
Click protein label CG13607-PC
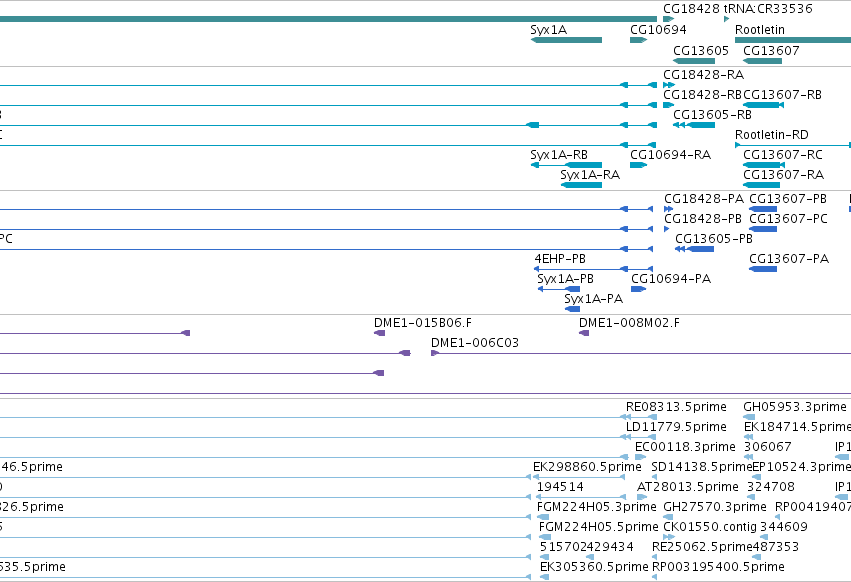click(x=788, y=219)
